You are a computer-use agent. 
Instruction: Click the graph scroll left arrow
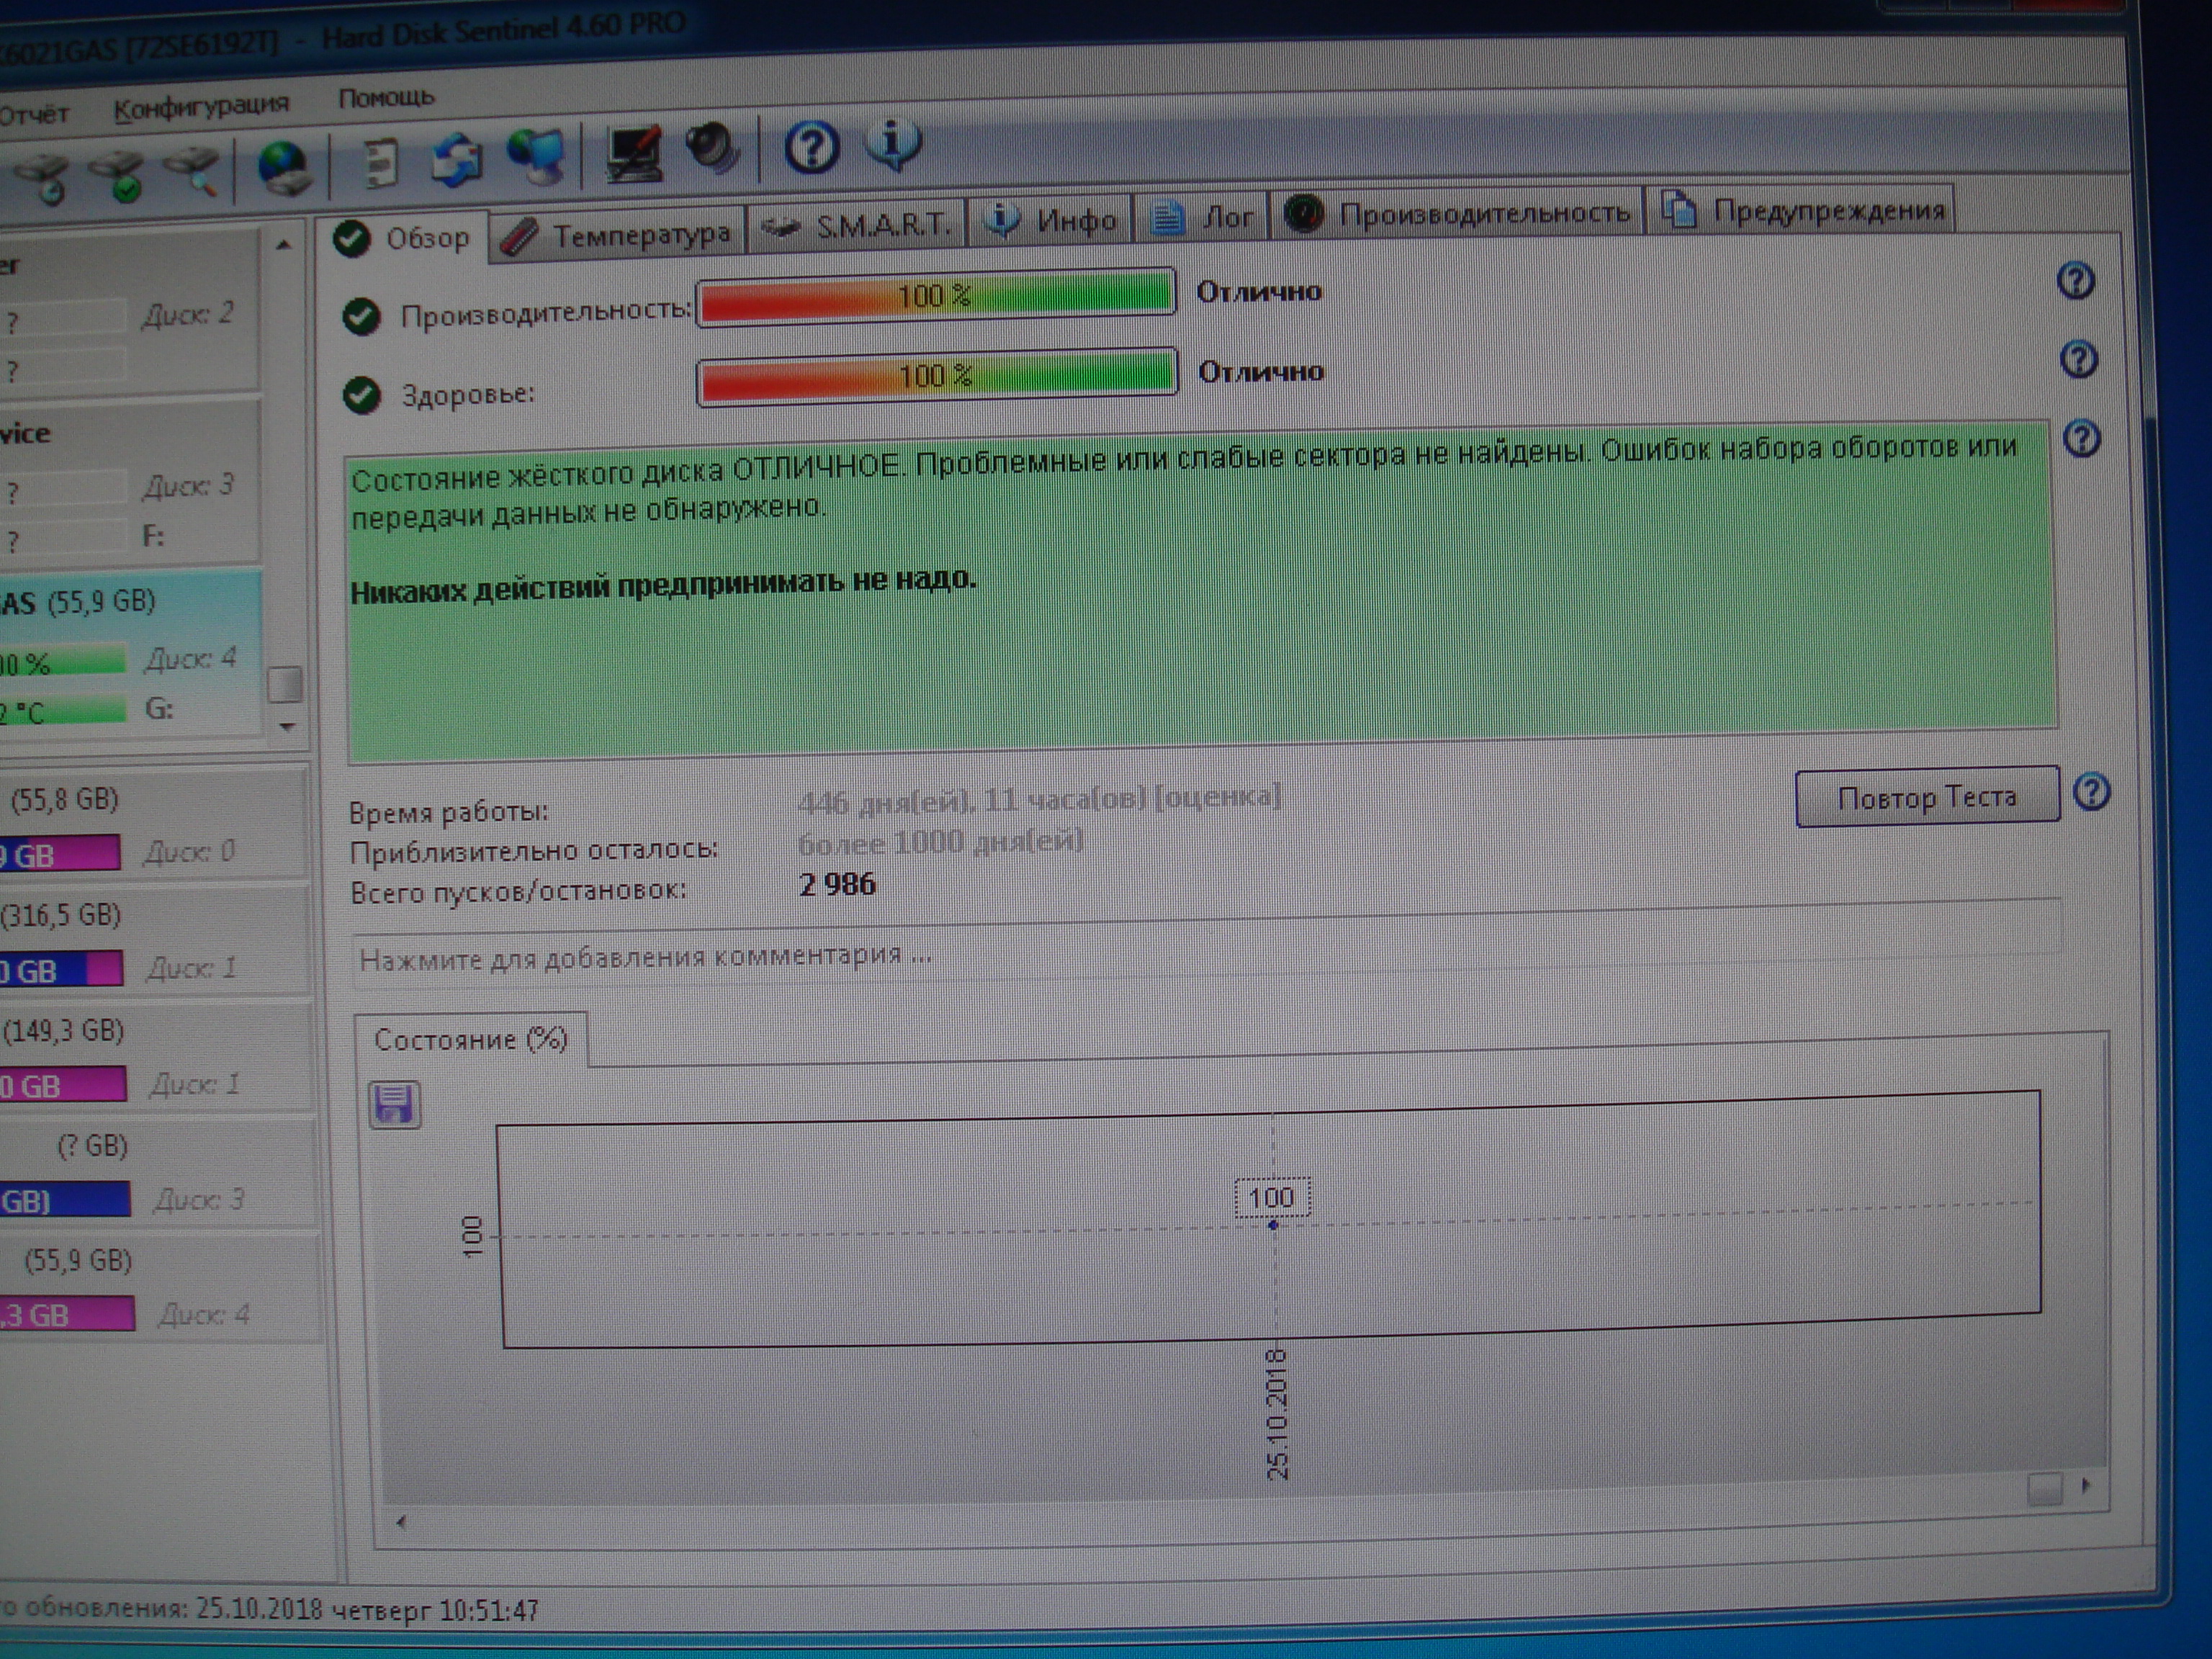401,1522
